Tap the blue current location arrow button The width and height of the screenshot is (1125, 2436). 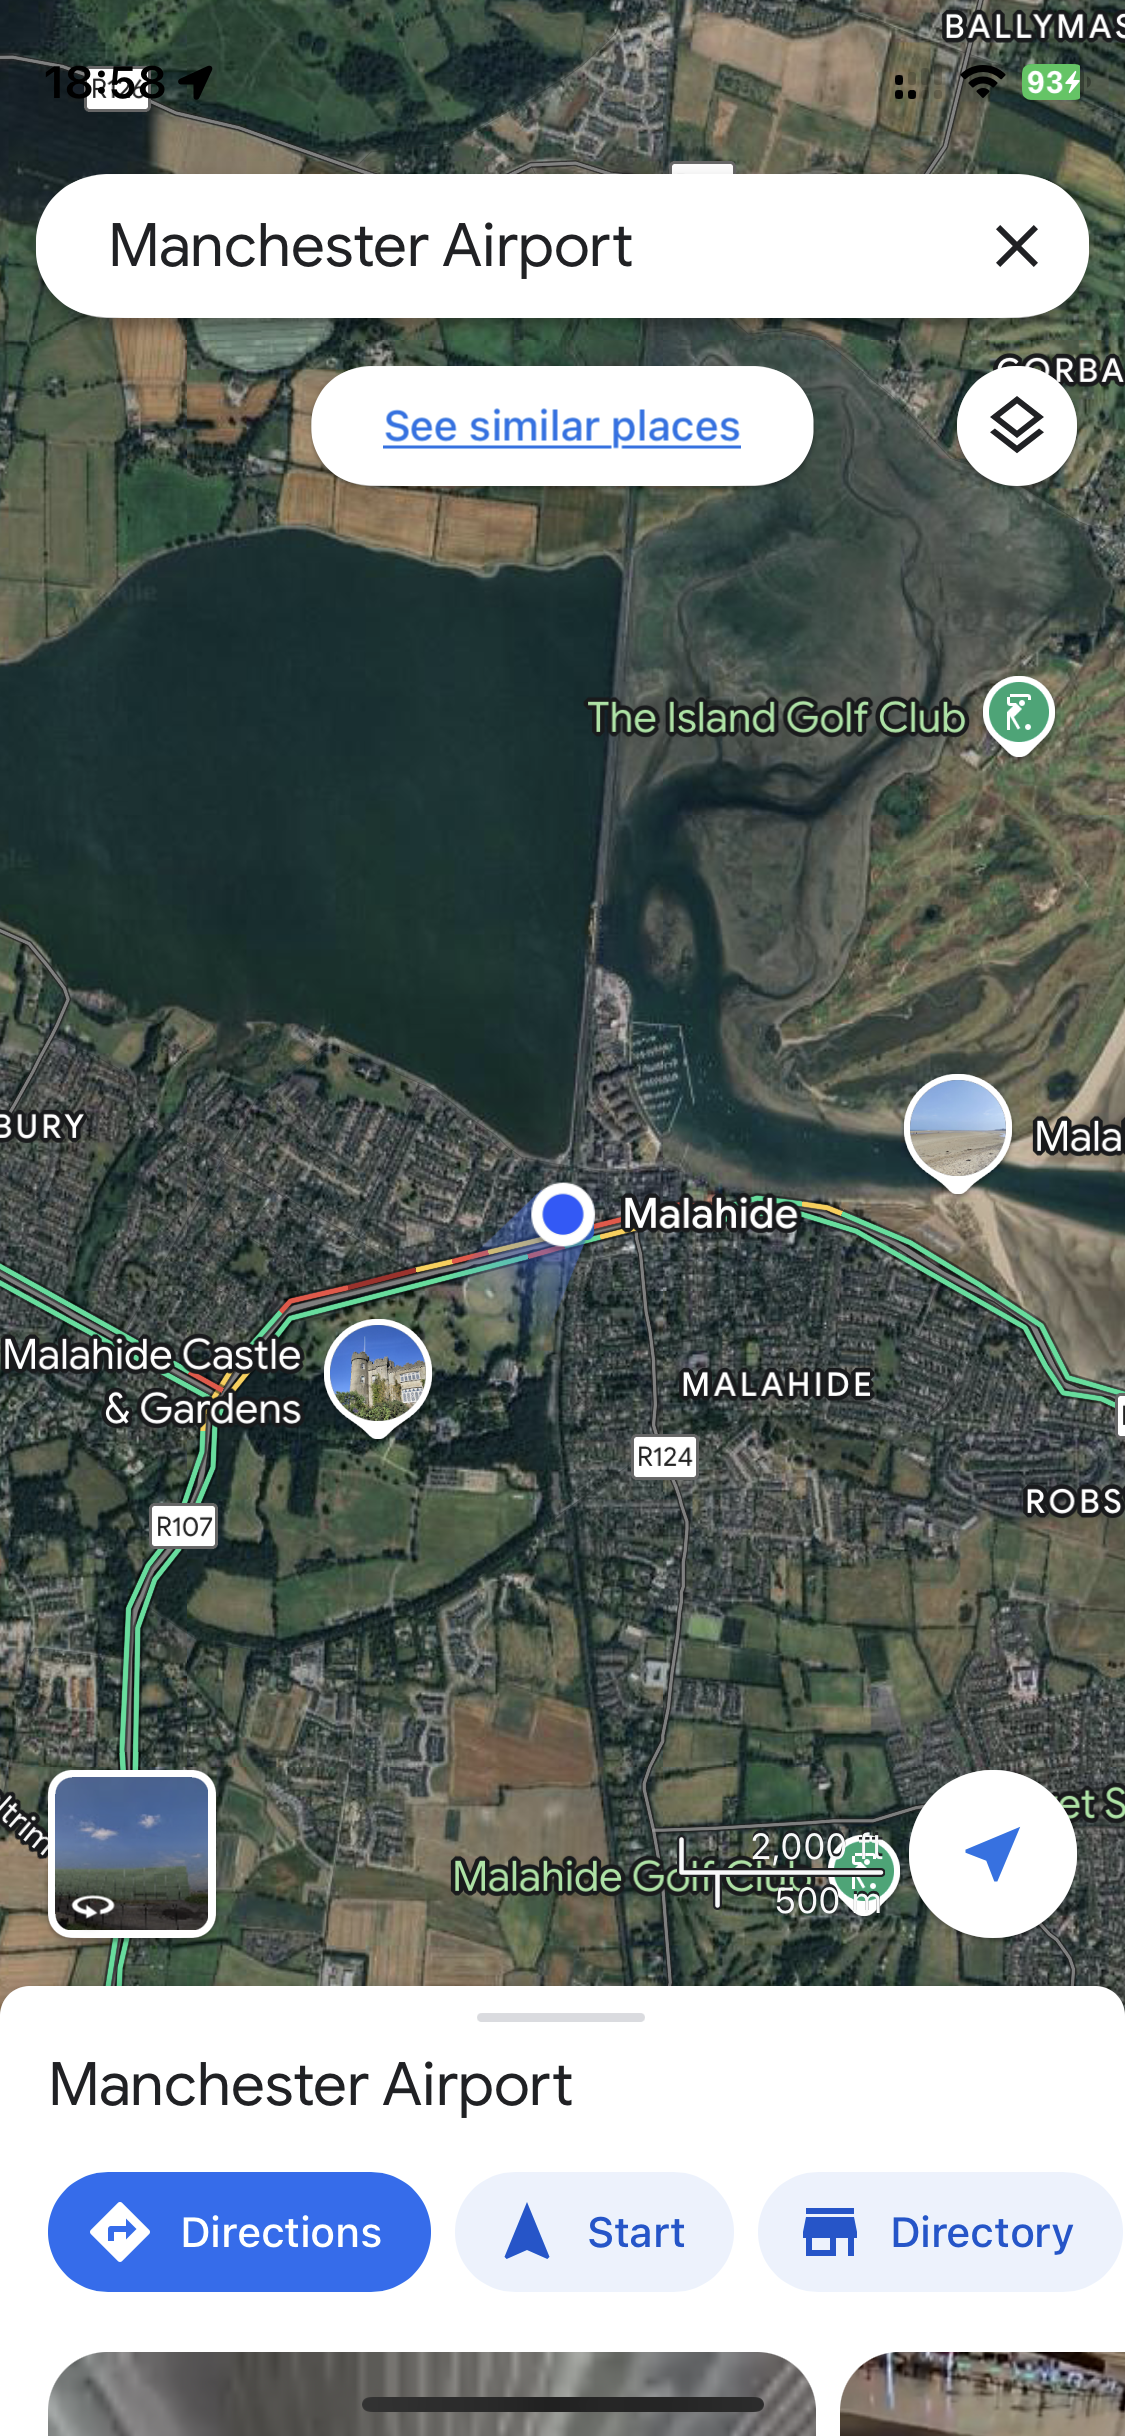pos(992,1853)
